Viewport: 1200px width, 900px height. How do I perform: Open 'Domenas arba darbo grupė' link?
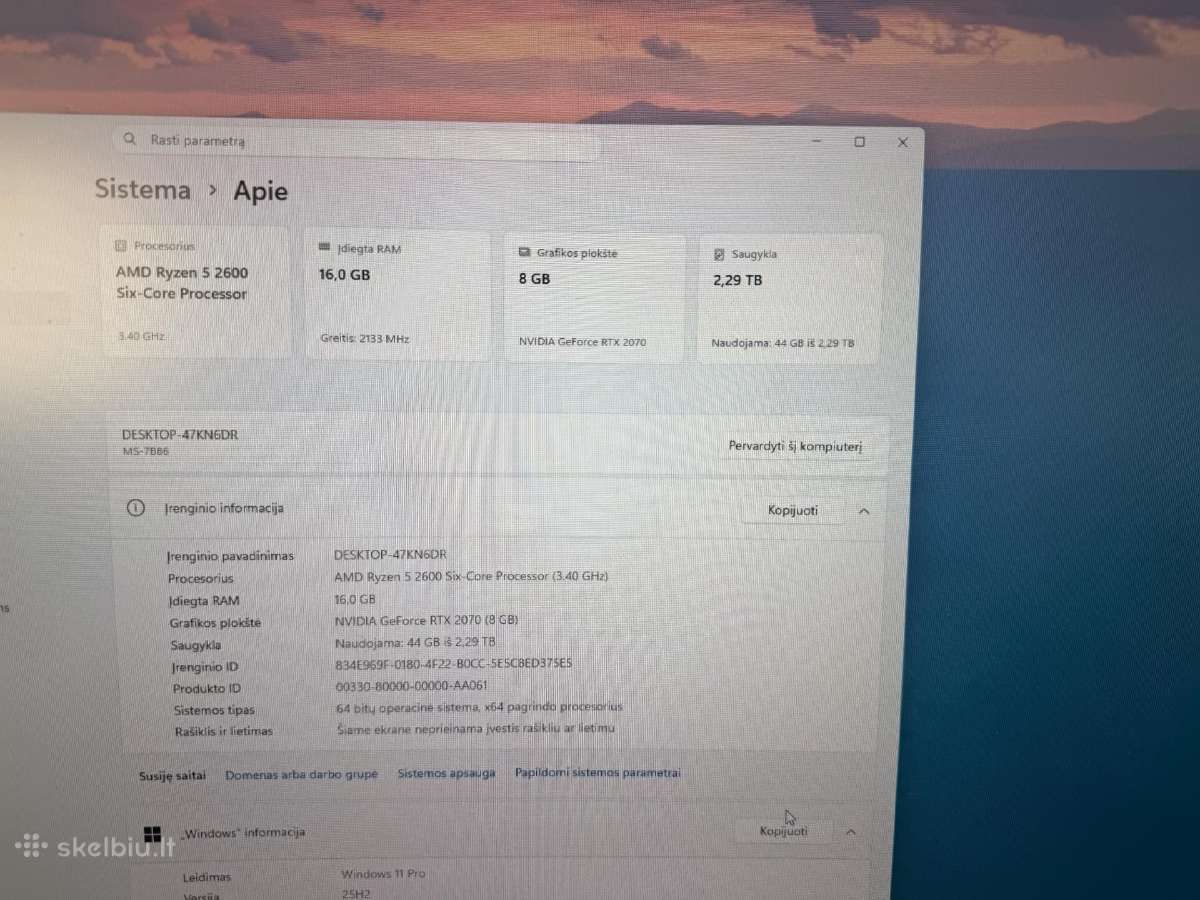click(x=302, y=774)
